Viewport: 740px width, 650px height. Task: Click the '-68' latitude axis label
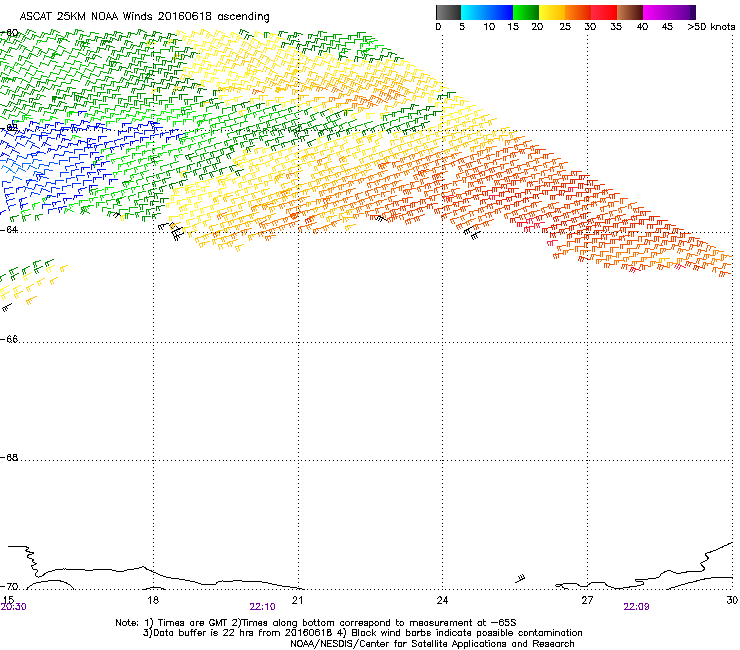pyautogui.click(x=9, y=457)
